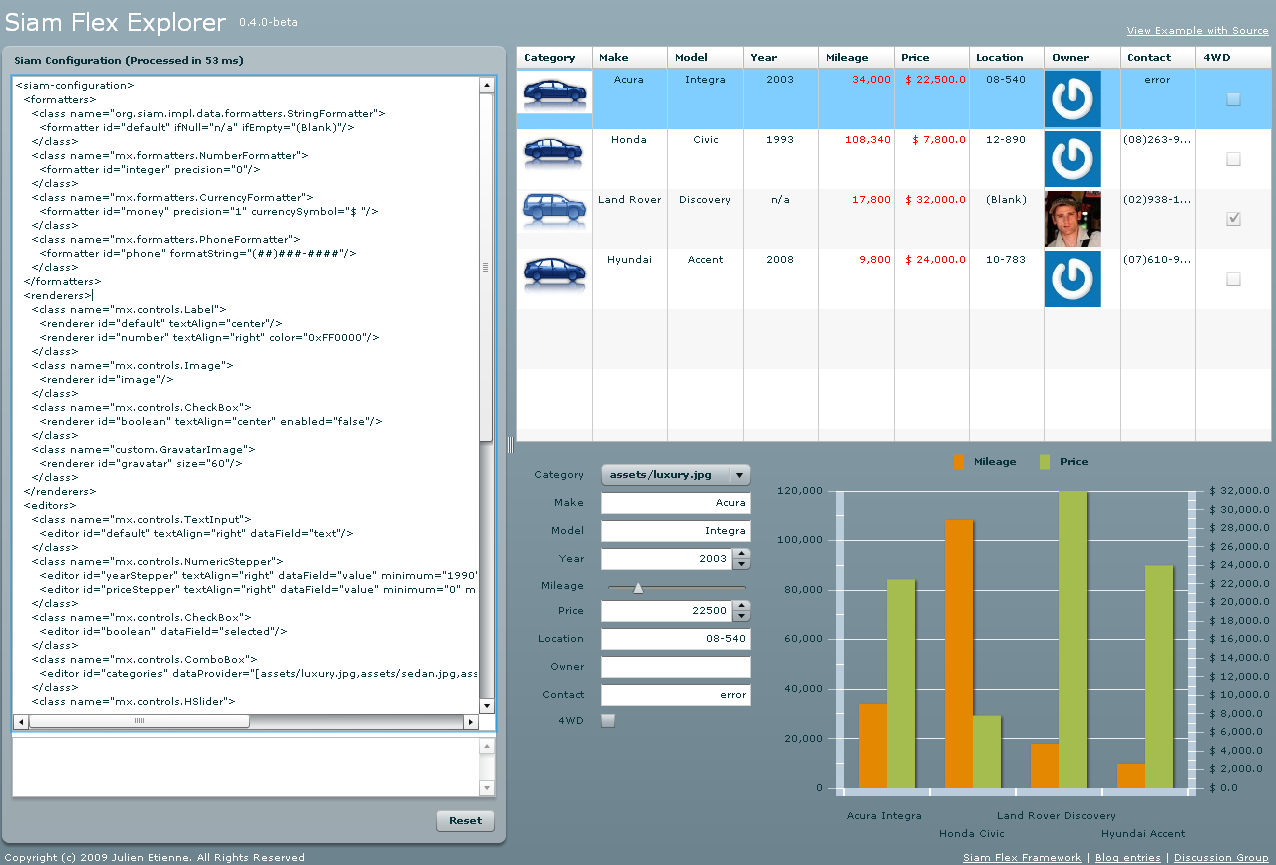
Task: Click the lower text area's scroll up arrow
Action: pos(487,746)
